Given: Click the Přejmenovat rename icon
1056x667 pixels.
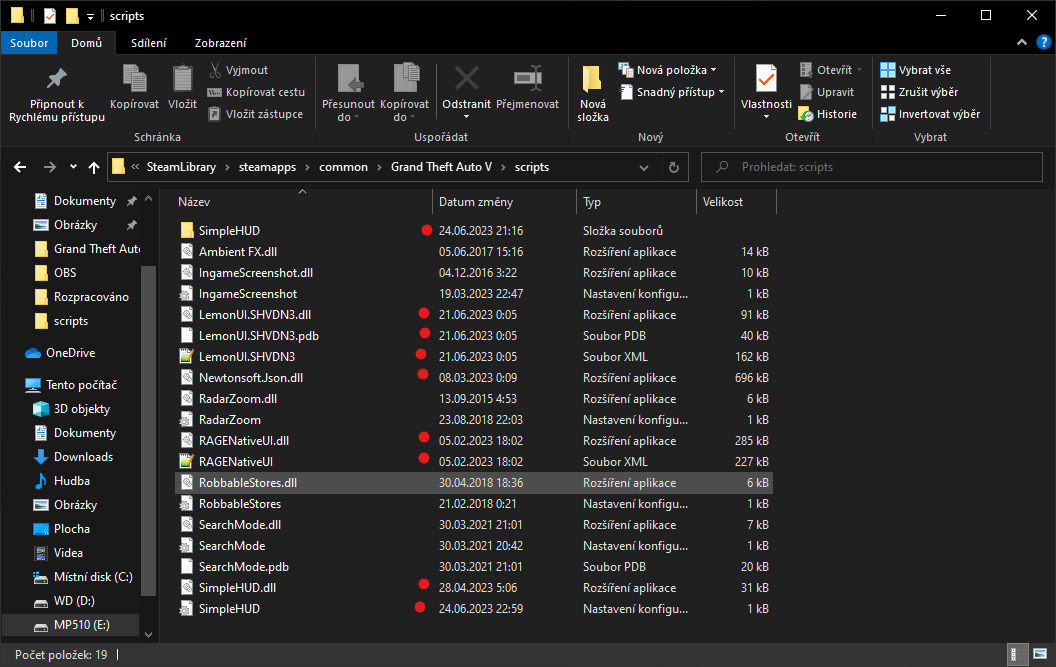Looking at the screenshot, I should 527,80.
